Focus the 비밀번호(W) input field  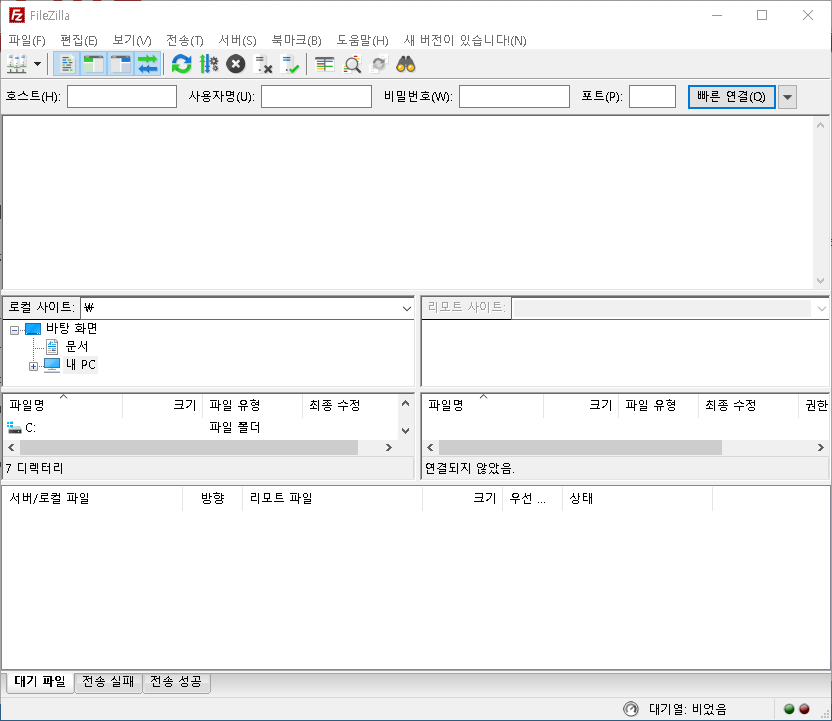click(514, 97)
